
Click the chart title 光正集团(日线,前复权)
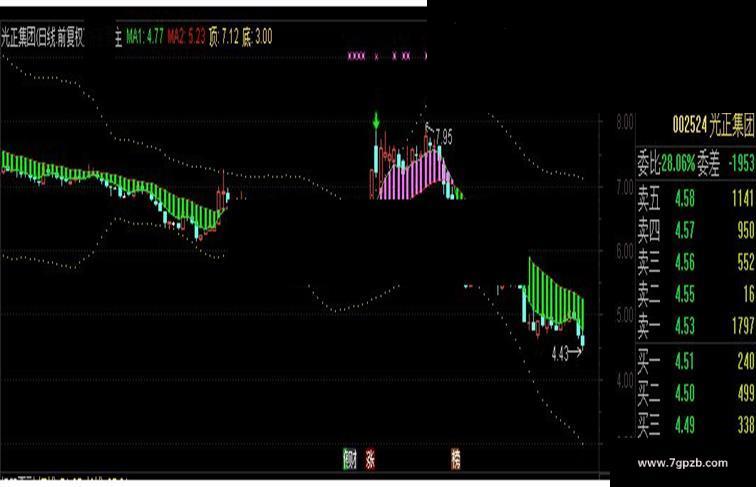point(42,37)
